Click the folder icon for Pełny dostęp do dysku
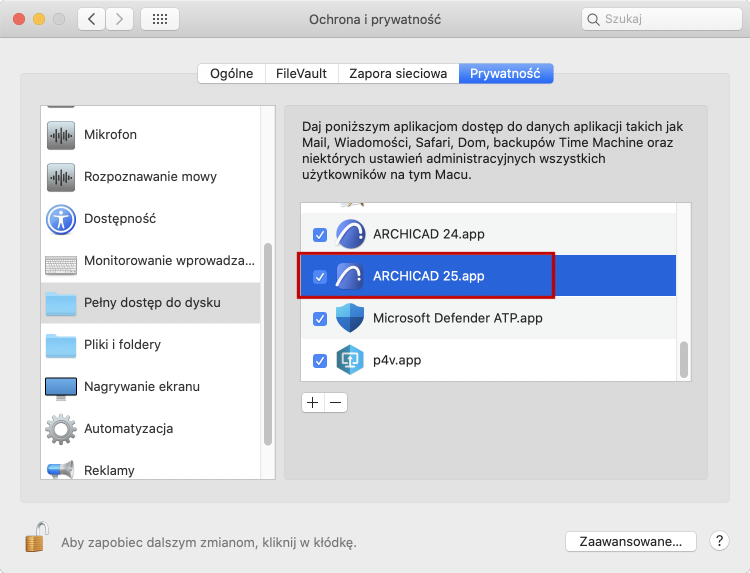The image size is (750, 573). tap(61, 304)
